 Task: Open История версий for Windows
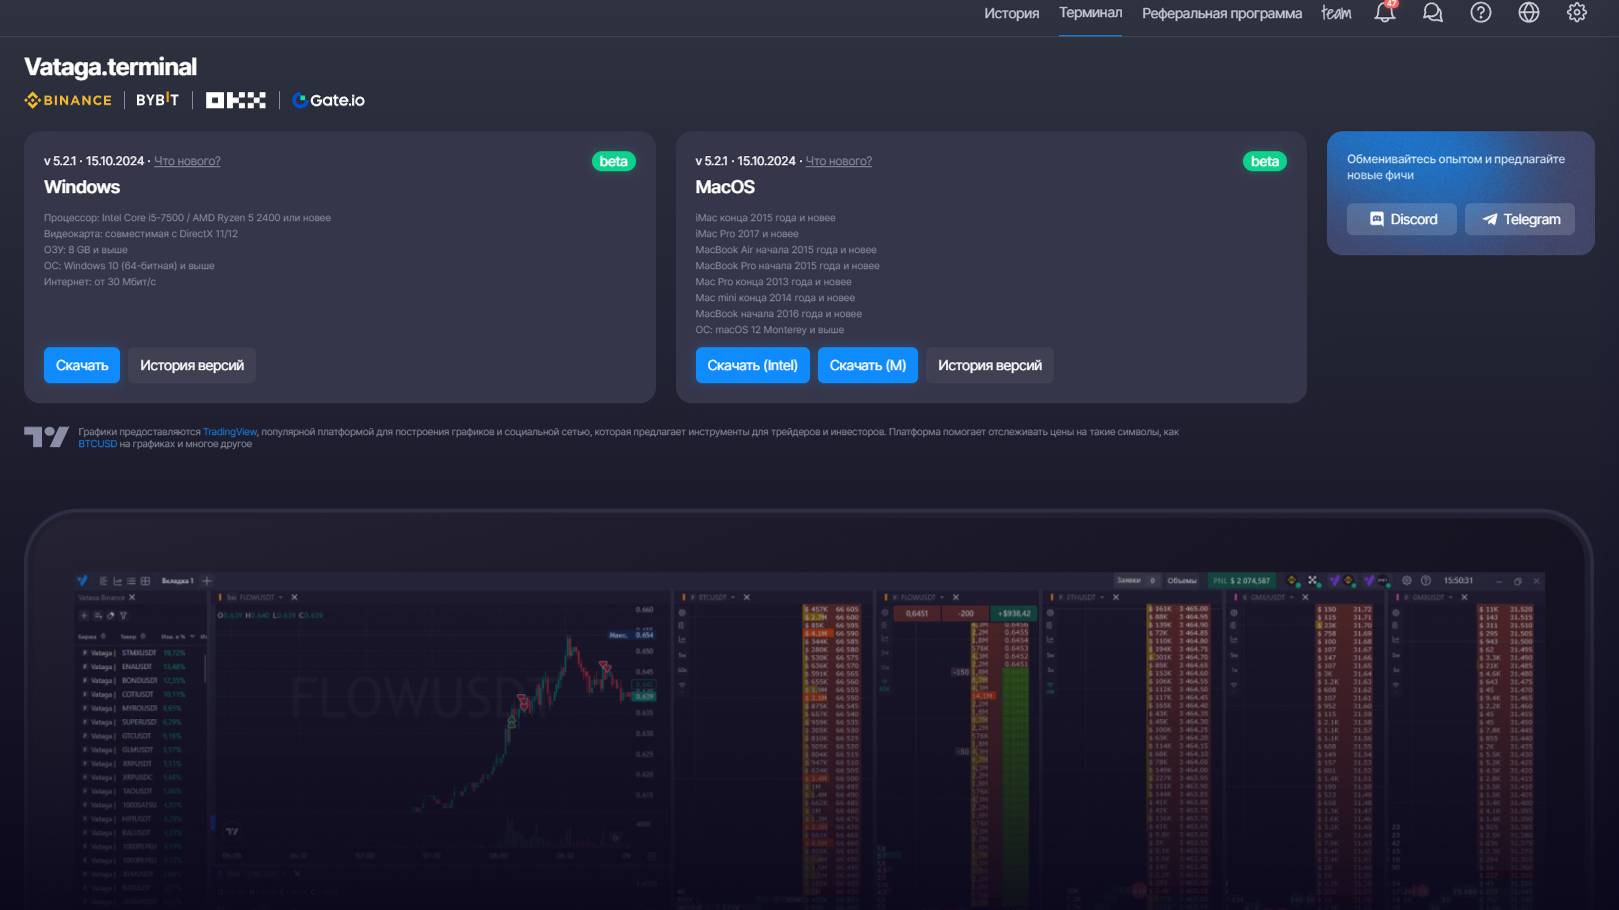(192, 365)
